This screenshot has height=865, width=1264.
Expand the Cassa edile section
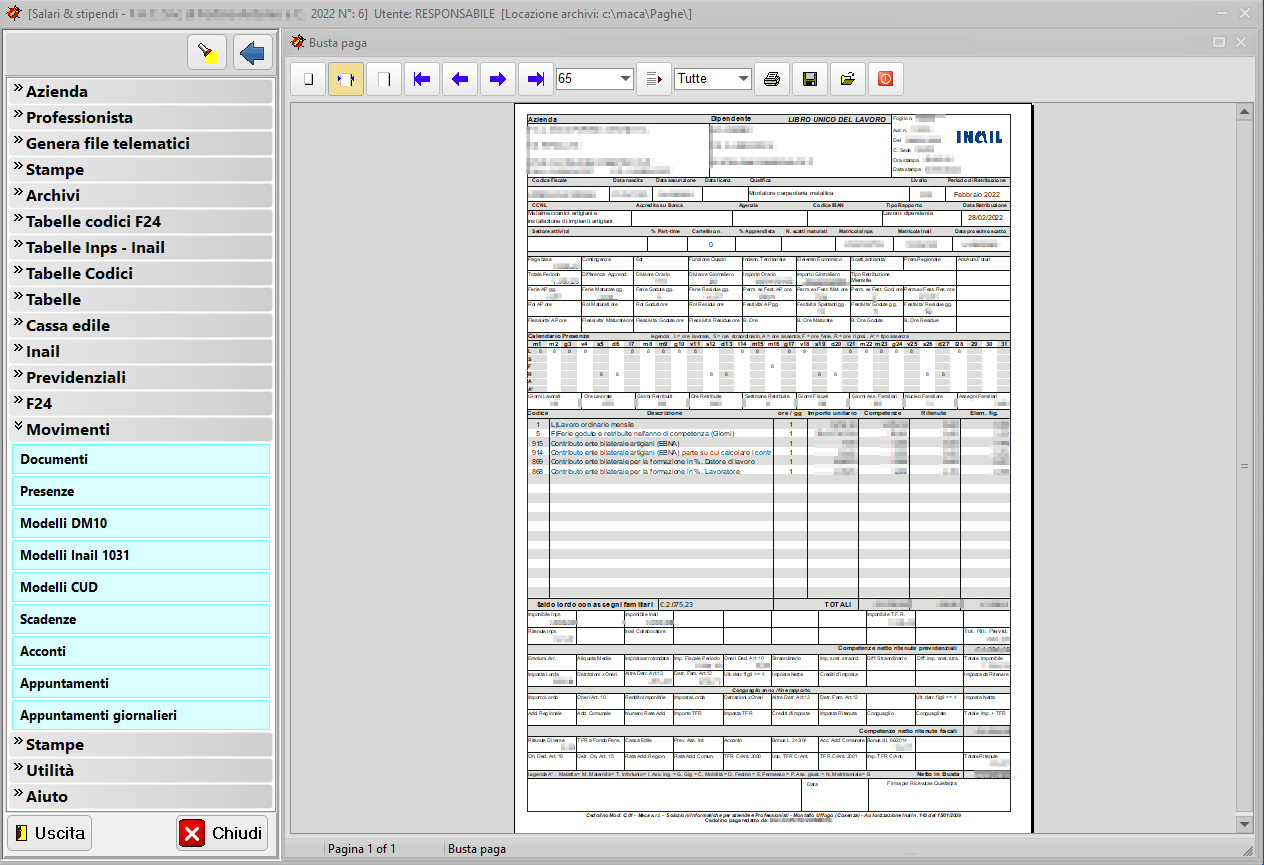coord(141,325)
